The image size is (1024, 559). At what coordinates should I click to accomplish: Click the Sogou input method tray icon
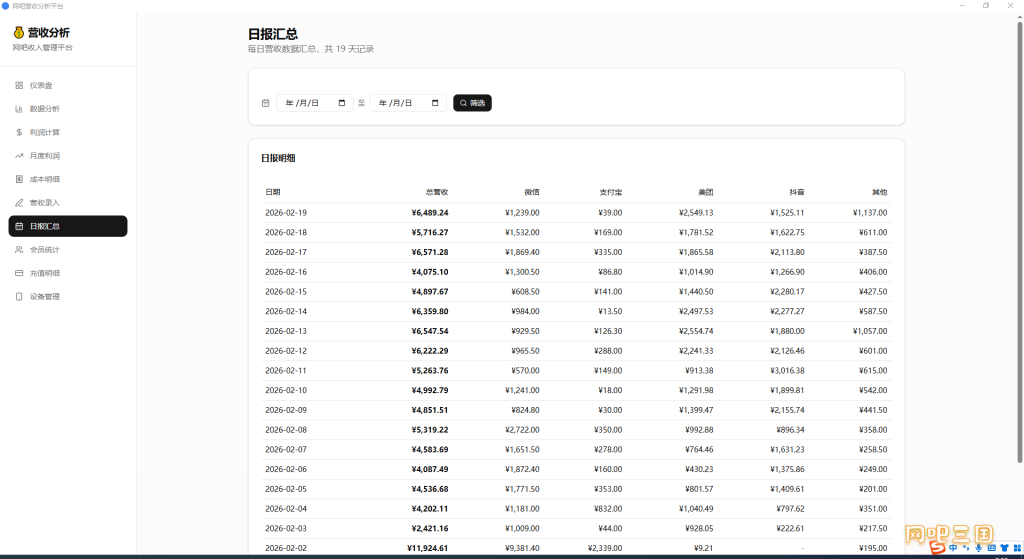(938, 548)
